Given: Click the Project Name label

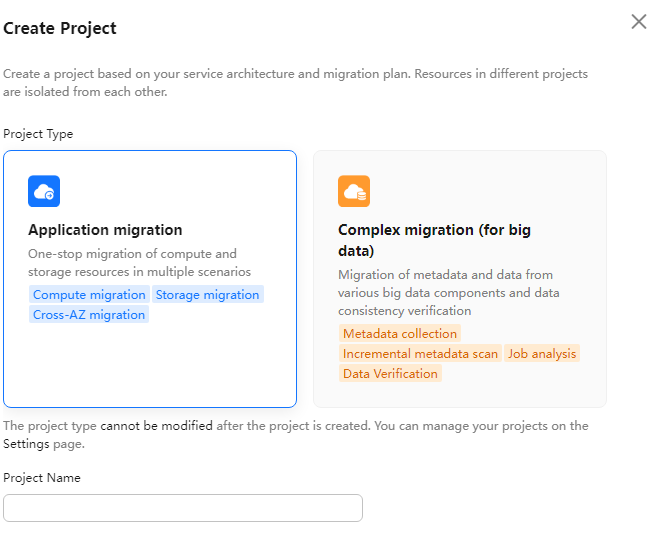Looking at the screenshot, I should pyautogui.click(x=42, y=477).
